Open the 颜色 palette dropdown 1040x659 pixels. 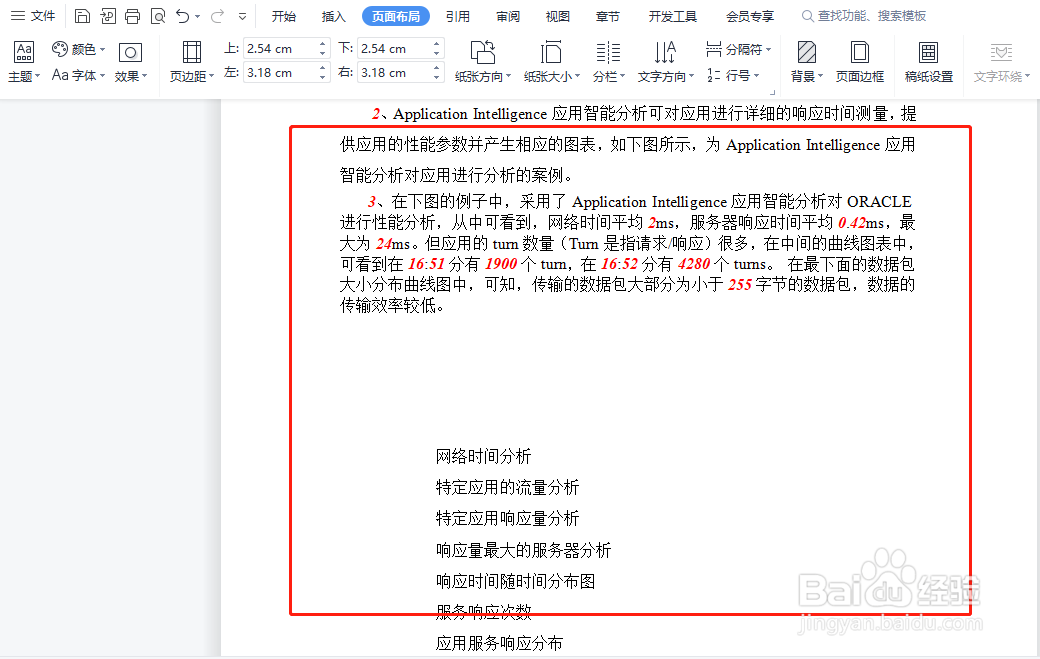pyautogui.click(x=79, y=49)
